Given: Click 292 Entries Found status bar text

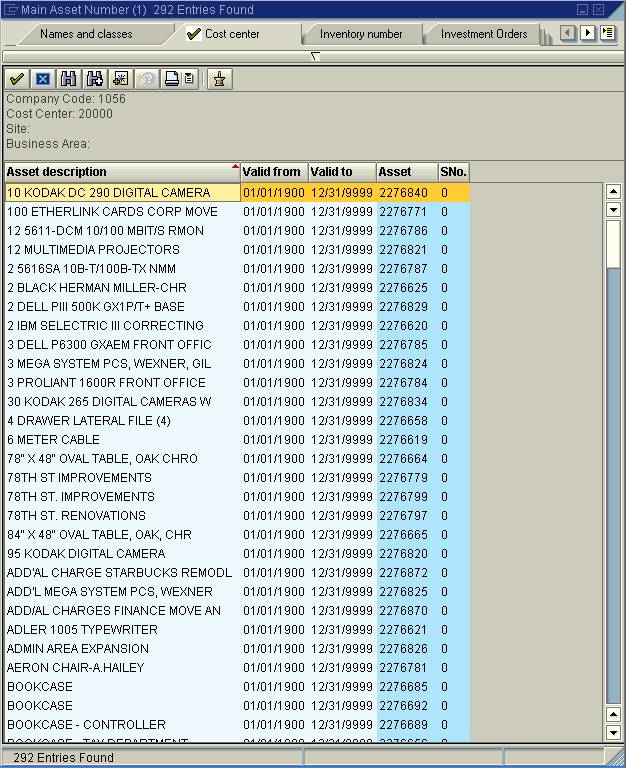Looking at the screenshot, I should [x=63, y=757].
